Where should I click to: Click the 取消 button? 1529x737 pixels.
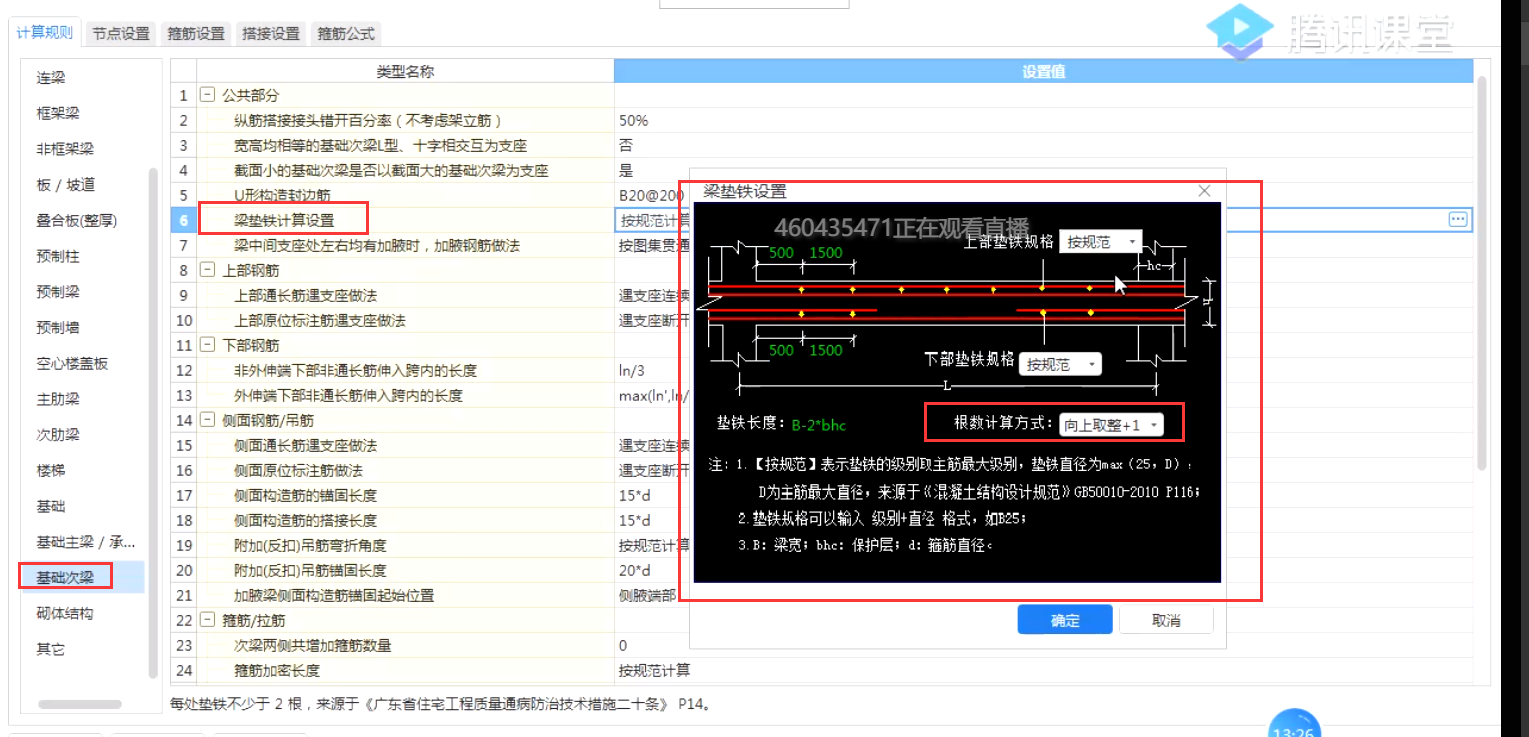tap(1165, 619)
